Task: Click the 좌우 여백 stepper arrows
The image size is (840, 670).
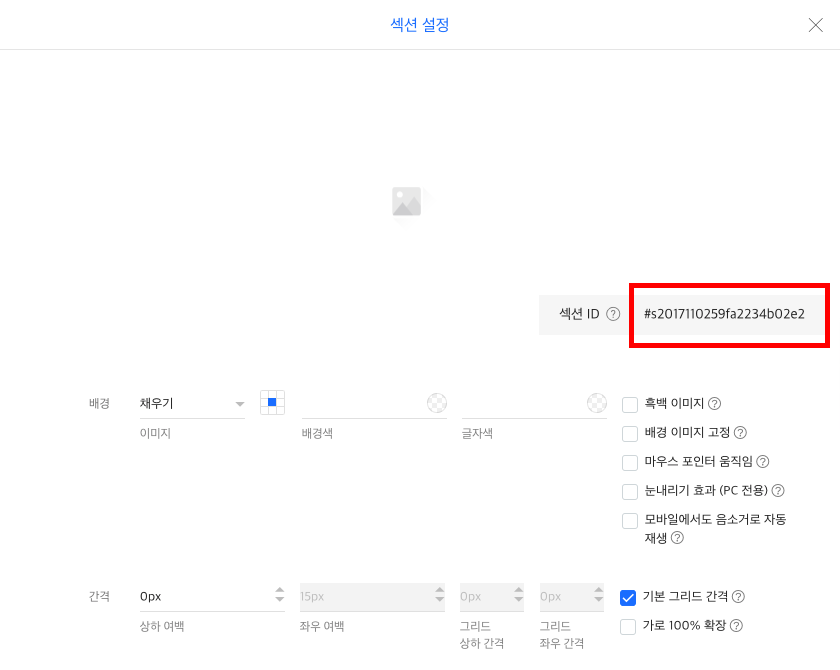Action: 438,597
